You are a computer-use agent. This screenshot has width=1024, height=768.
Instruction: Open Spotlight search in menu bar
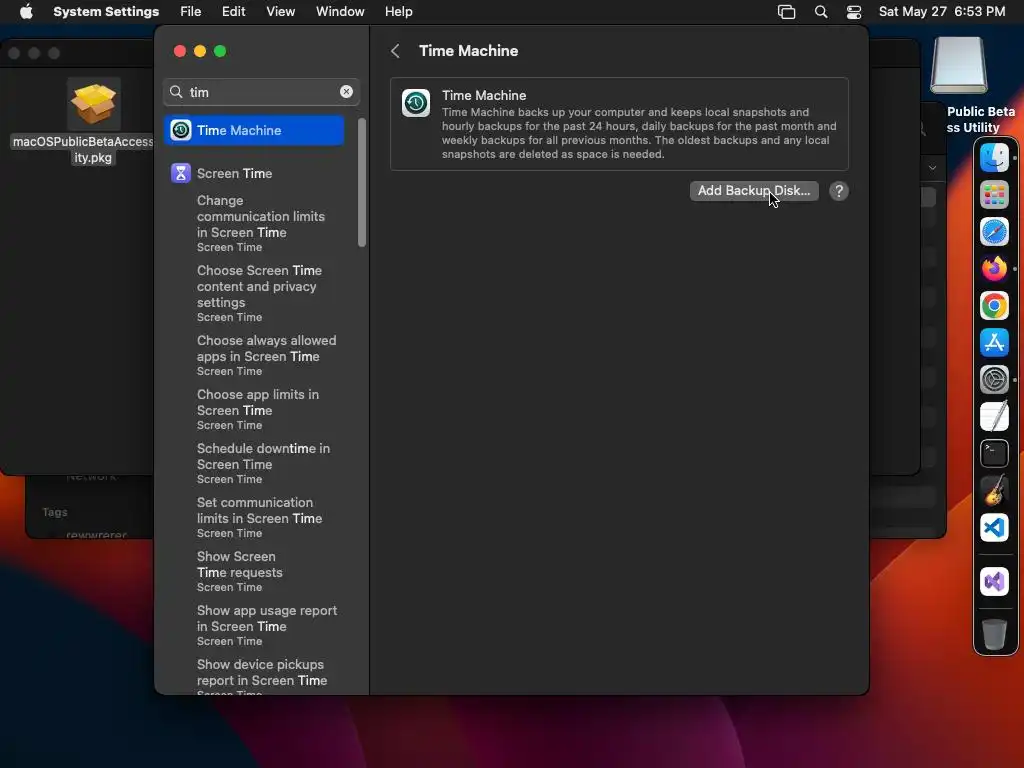point(821,12)
